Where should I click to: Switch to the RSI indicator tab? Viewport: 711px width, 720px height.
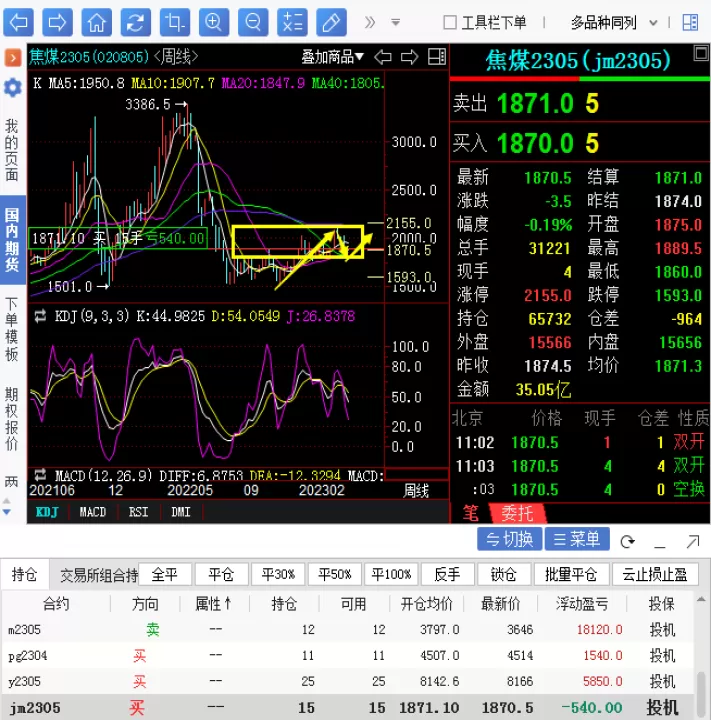139,512
